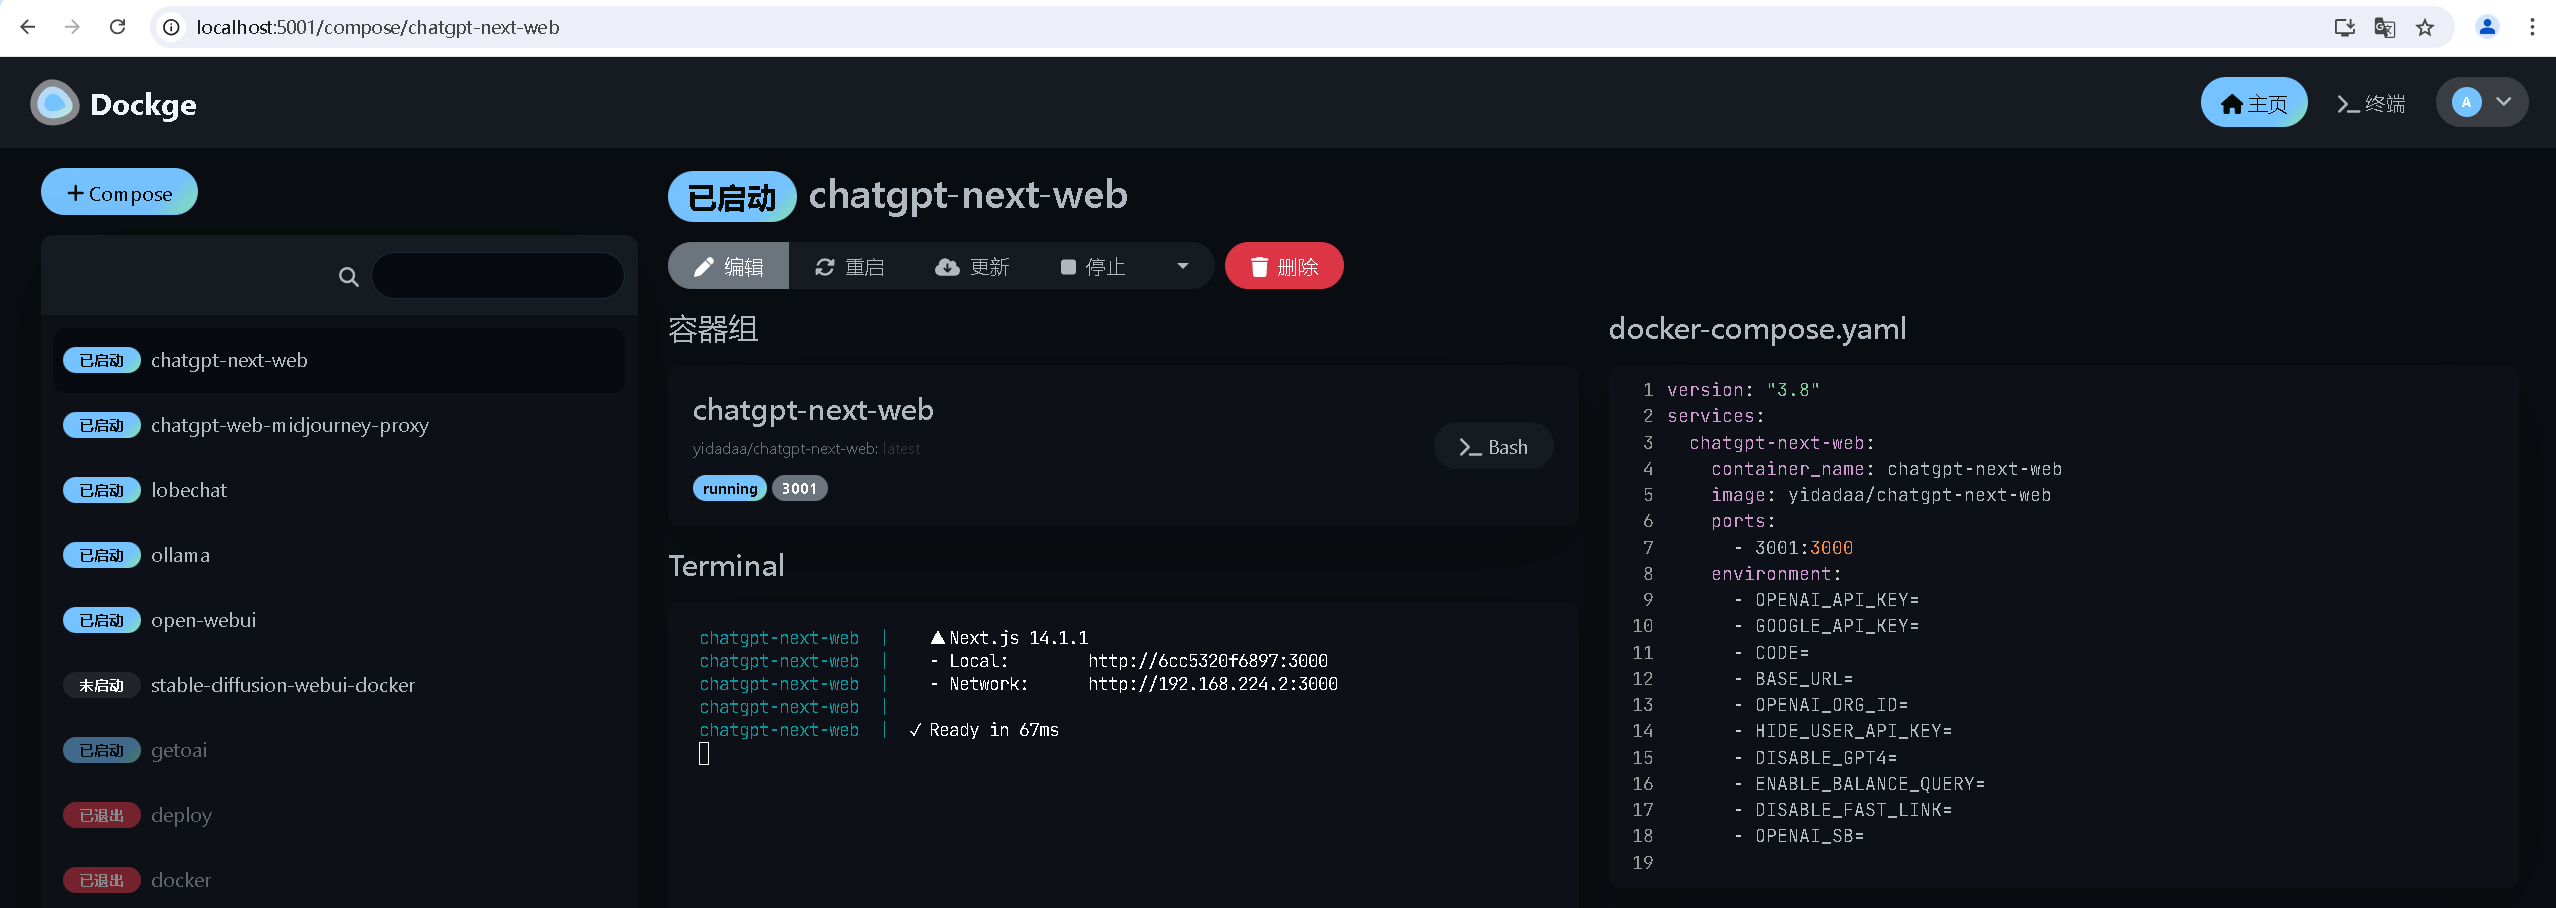Screen dimensions: 2556x908
Task: Select chatgpt-next-web in stack list
Action: click(339, 360)
